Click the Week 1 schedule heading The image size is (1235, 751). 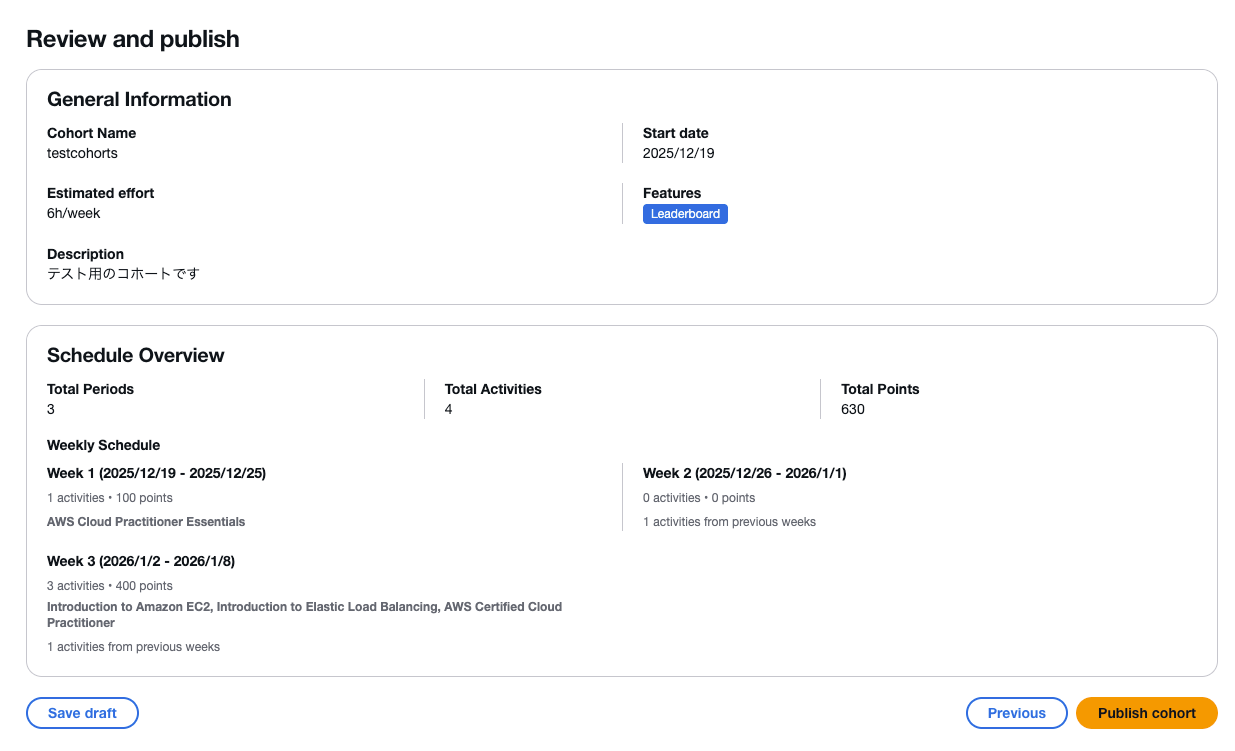[x=156, y=473]
